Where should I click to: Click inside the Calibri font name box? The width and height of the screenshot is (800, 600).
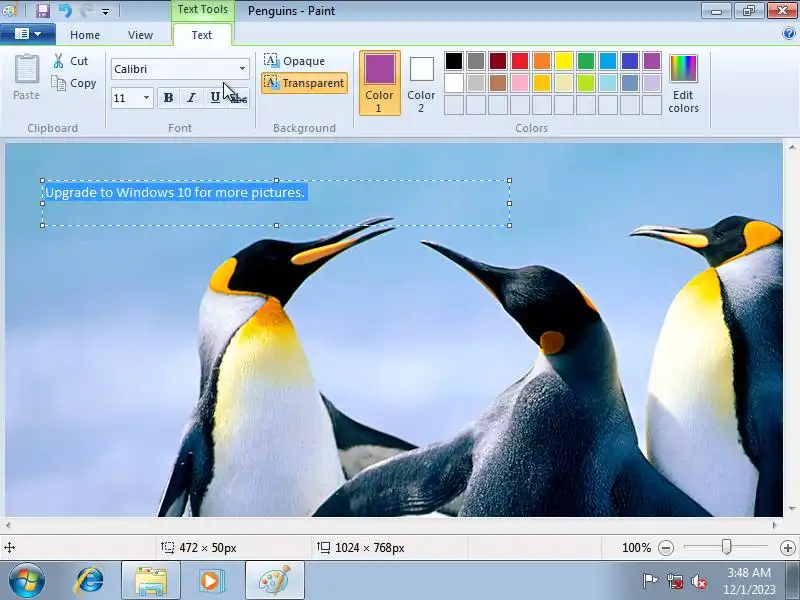(x=173, y=69)
